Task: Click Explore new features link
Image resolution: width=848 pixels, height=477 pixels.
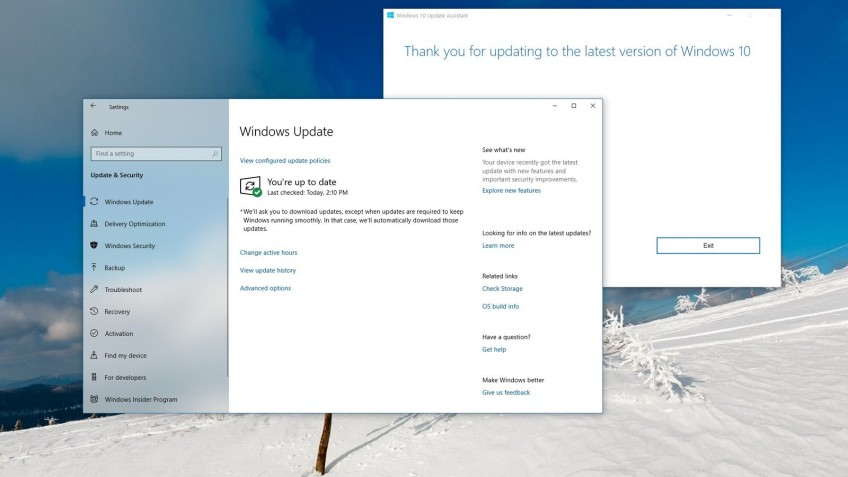Action: tap(511, 190)
